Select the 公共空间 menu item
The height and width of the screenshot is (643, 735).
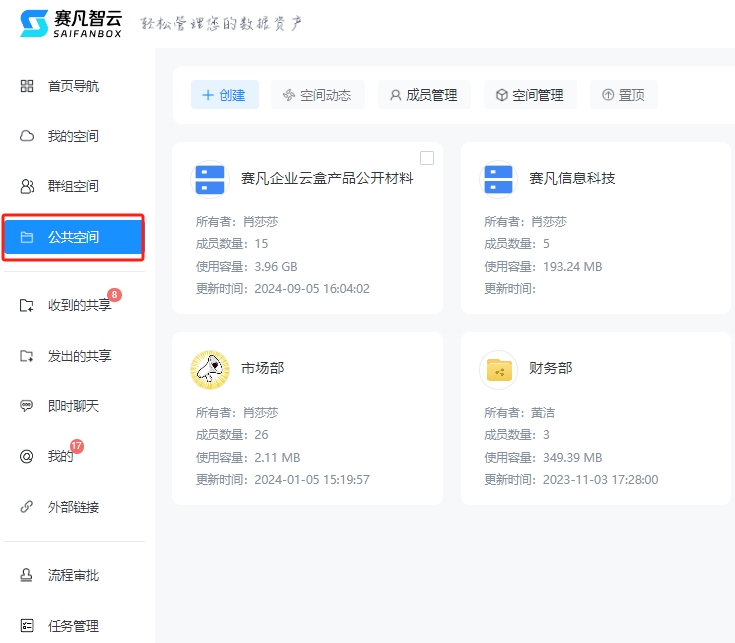[73, 237]
